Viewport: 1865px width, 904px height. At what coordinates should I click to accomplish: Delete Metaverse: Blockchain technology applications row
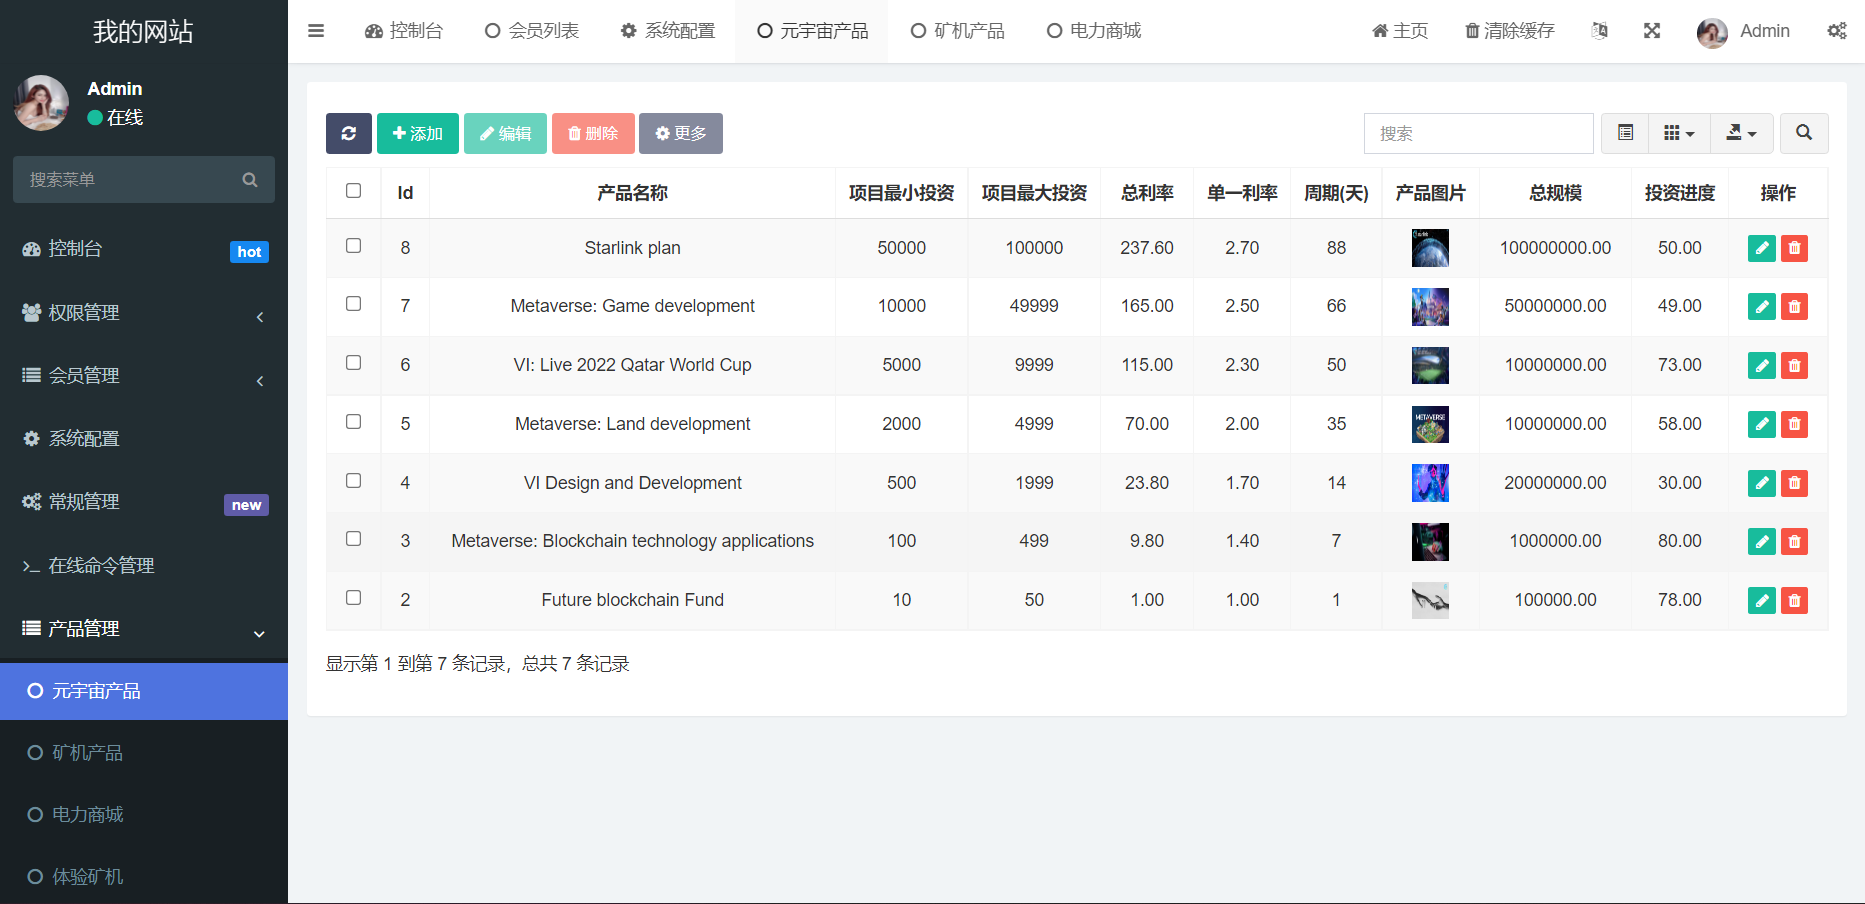click(x=1795, y=541)
